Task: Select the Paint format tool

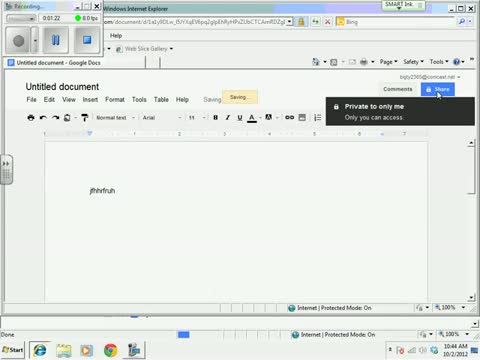Action: pos(85,117)
